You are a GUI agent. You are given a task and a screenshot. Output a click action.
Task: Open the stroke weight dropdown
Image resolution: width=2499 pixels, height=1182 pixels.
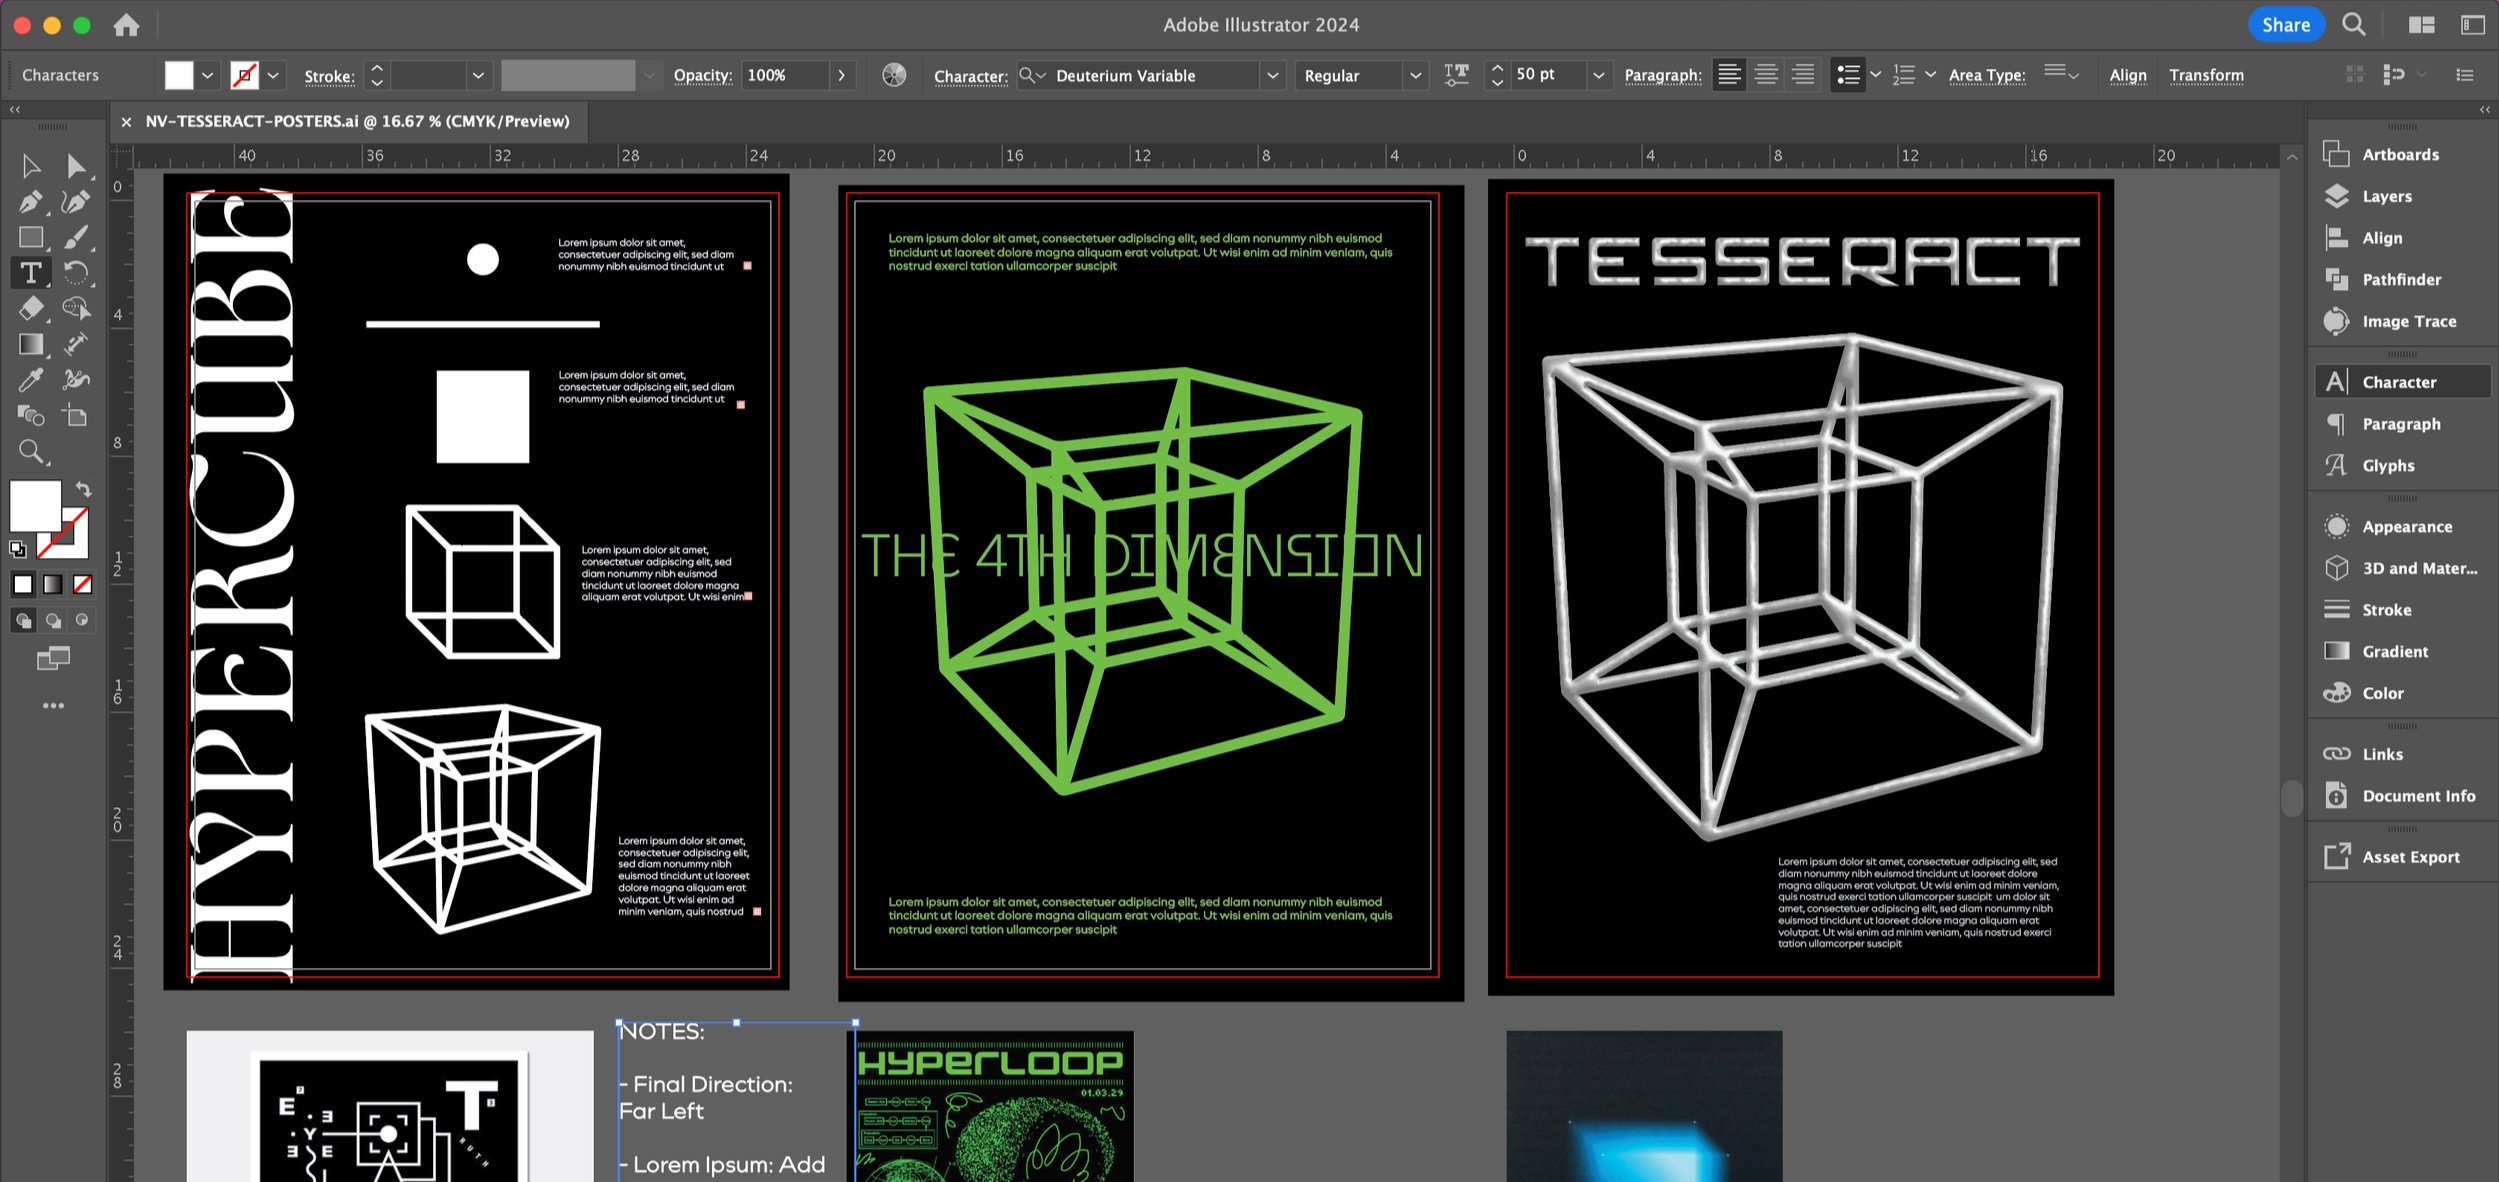[478, 75]
